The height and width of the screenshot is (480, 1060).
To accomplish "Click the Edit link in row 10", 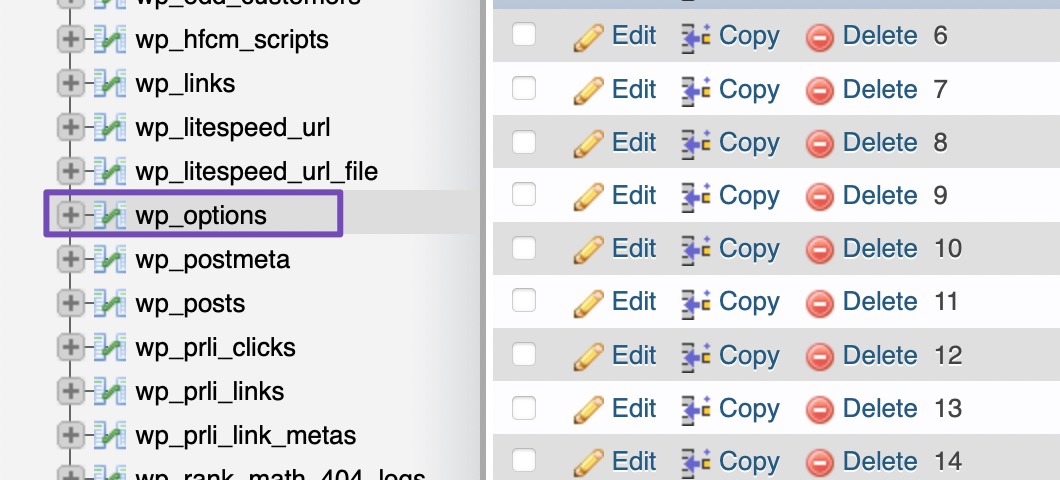I will (x=634, y=249).
